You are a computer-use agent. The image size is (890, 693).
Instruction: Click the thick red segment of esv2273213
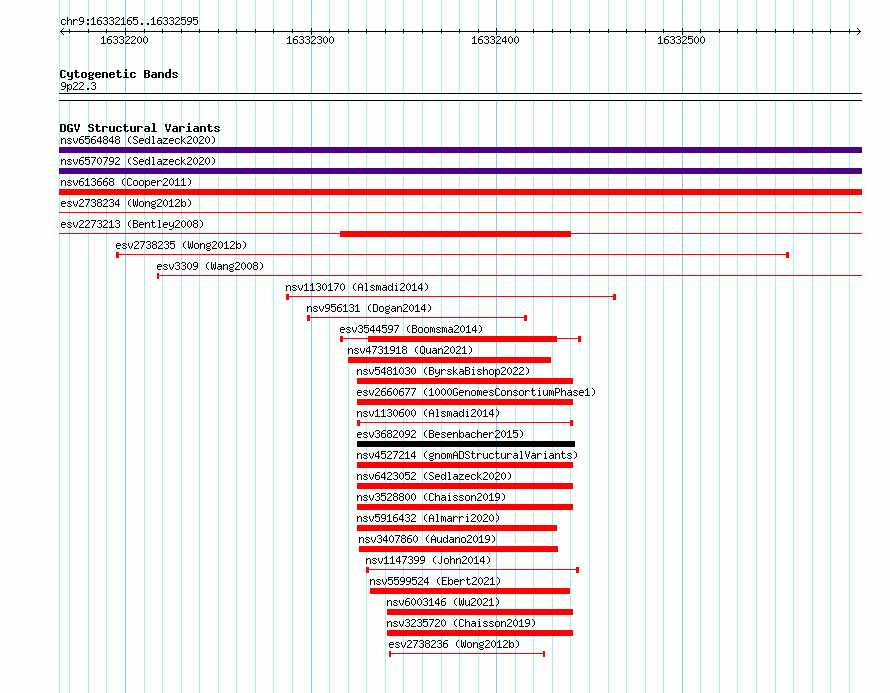(455, 234)
